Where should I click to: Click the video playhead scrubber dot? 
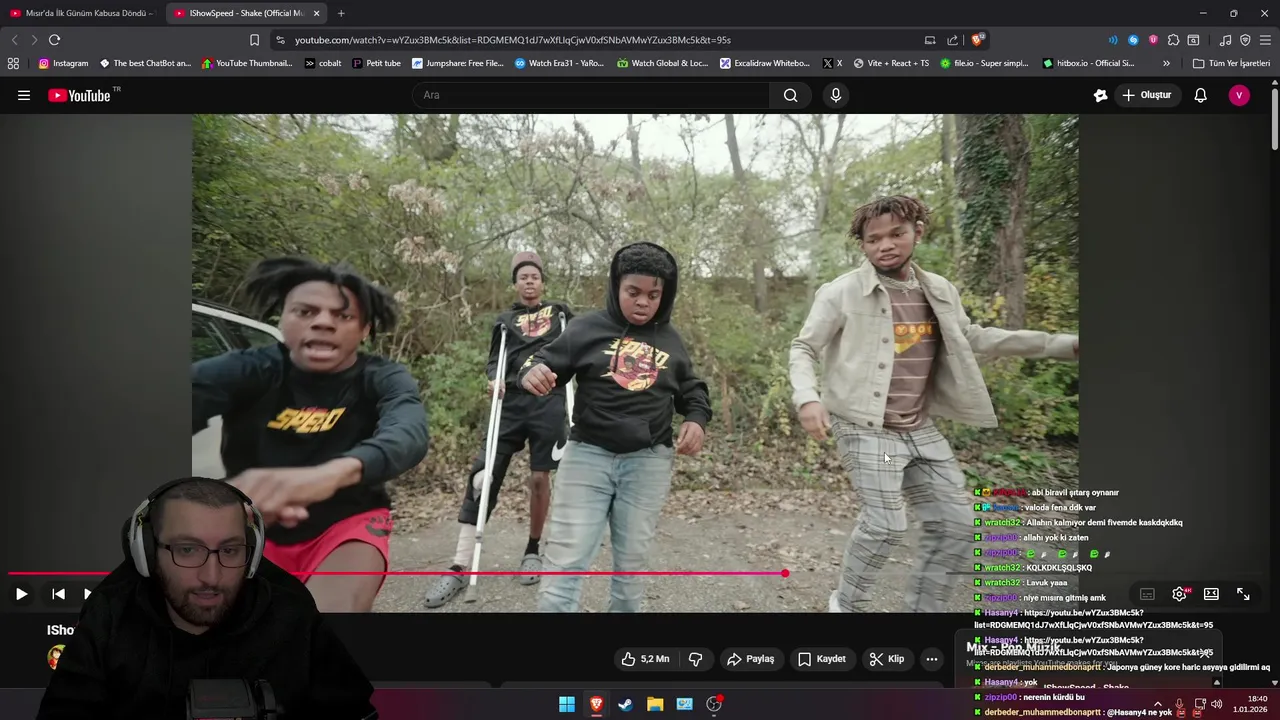pos(785,574)
